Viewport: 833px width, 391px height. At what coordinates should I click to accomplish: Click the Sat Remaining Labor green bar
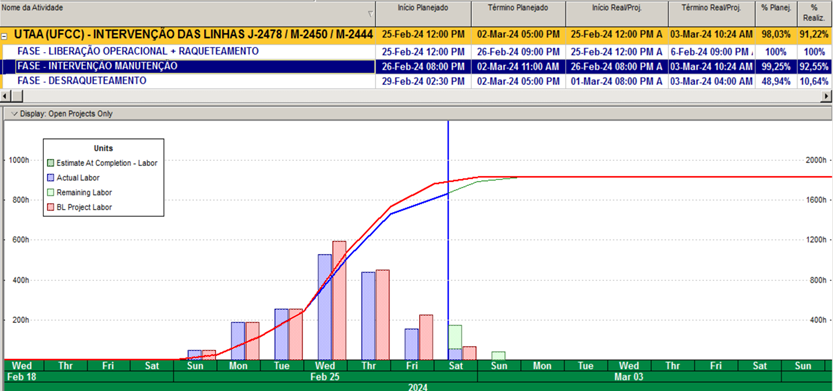(x=455, y=337)
